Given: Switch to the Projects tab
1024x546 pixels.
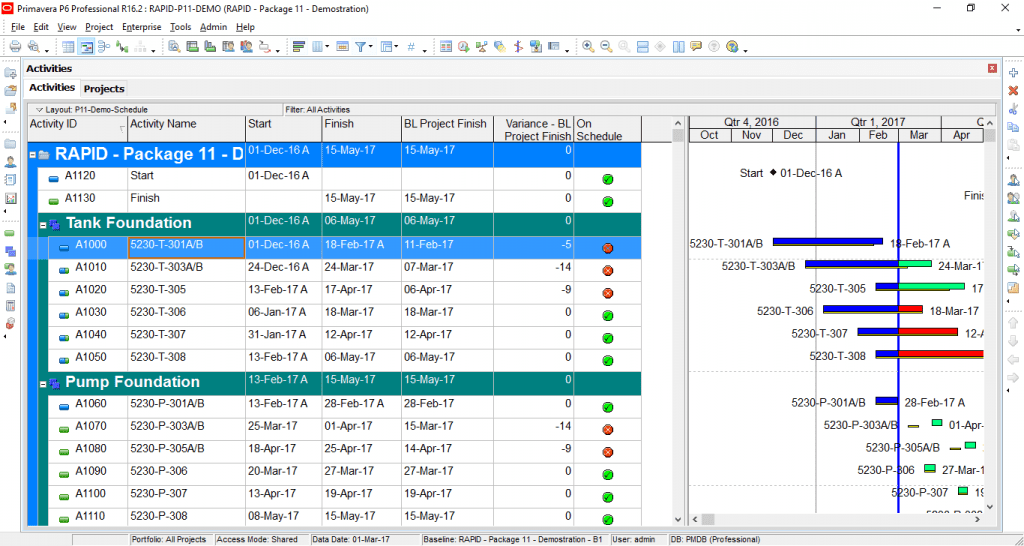Looking at the screenshot, I should [104, 89].
